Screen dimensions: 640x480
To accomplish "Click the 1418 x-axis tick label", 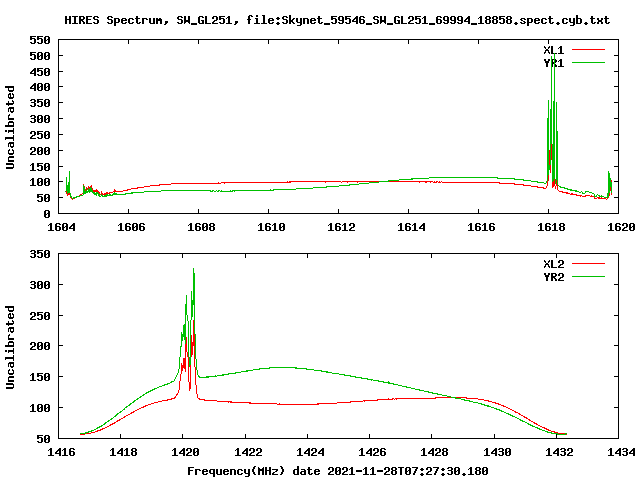I will (123, 452).
